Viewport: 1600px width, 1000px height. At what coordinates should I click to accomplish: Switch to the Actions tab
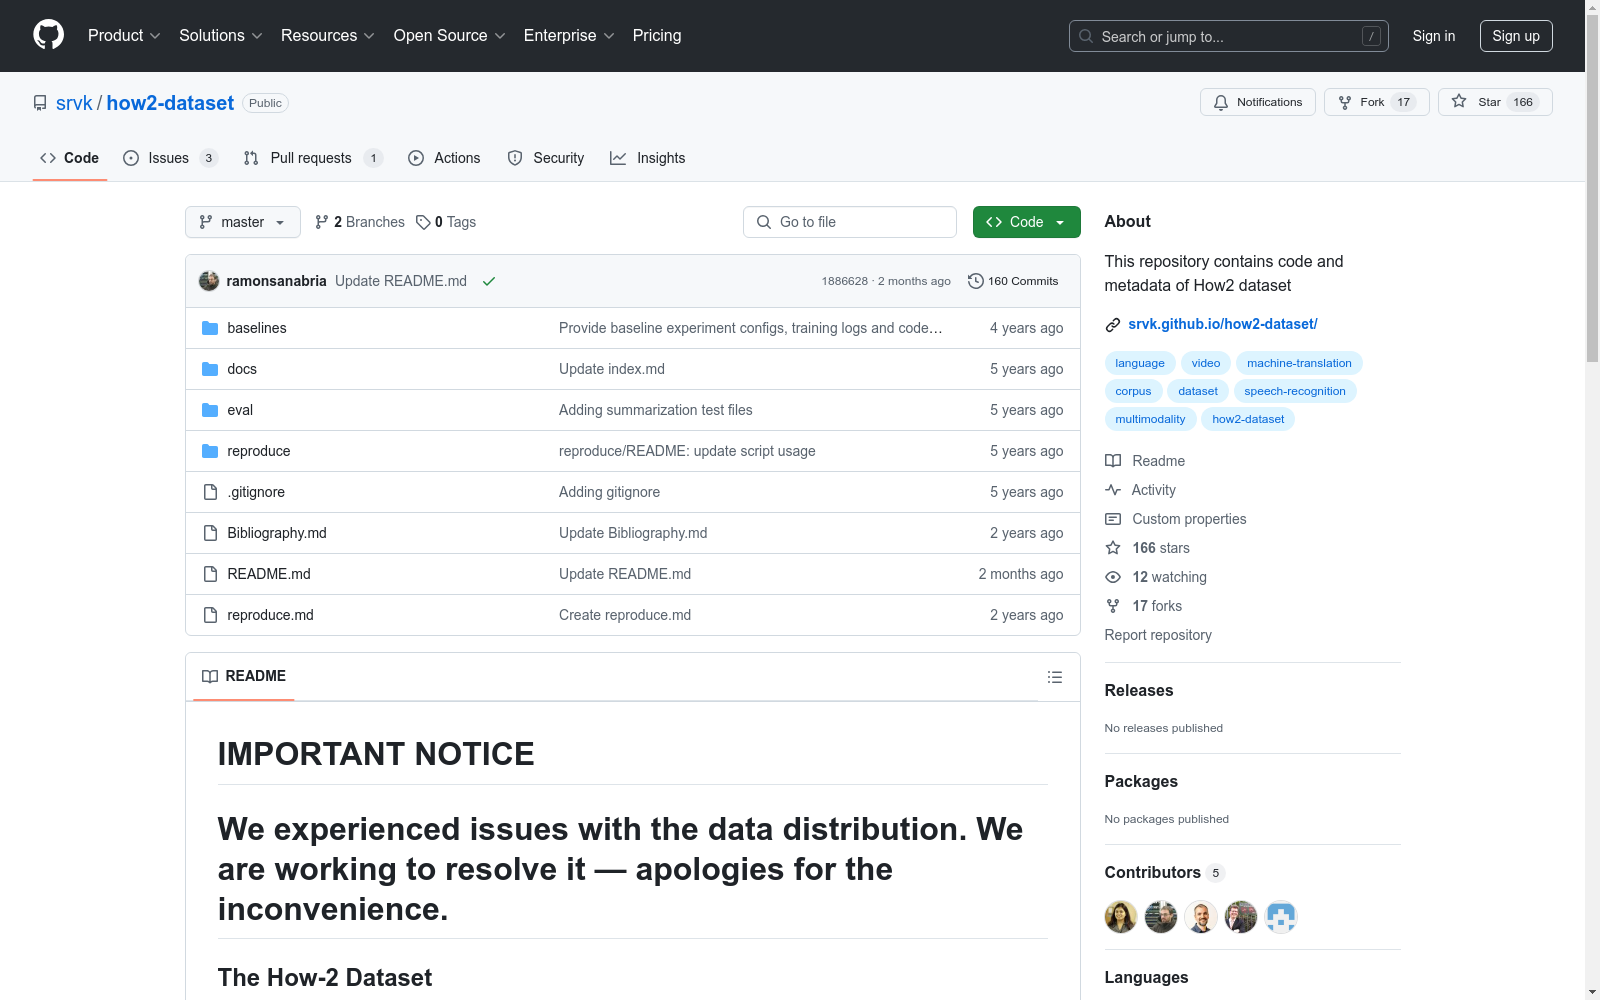444,158
